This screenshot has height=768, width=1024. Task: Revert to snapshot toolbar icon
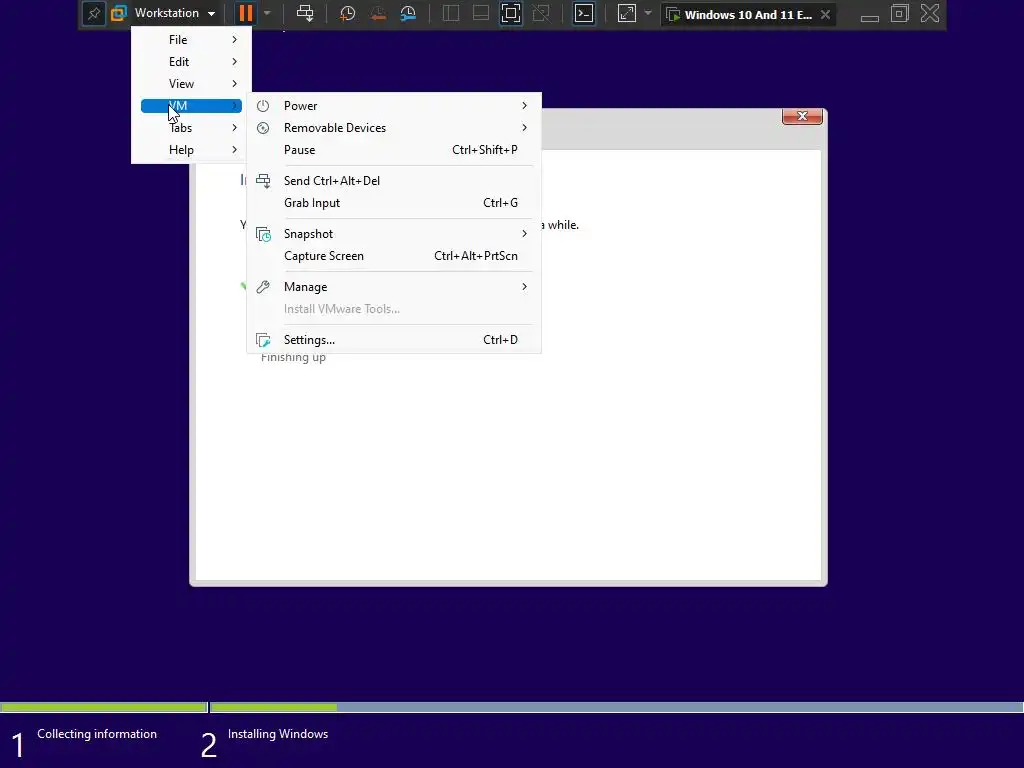(x=377, y=13)
